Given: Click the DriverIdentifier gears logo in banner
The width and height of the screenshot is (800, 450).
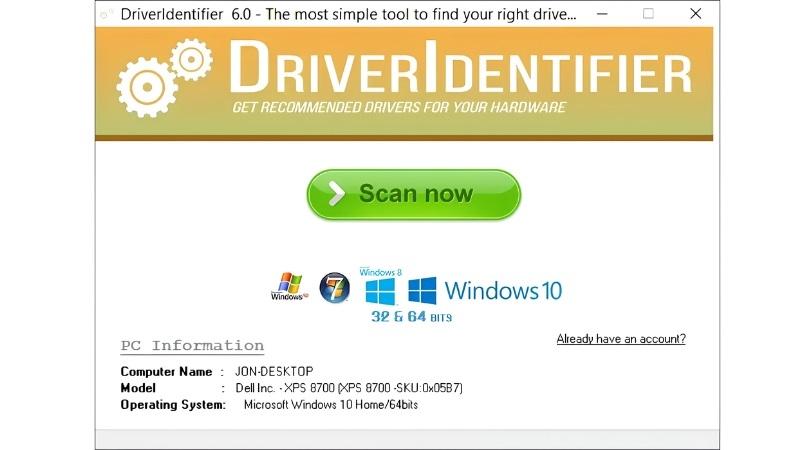Looking at the screenshot, I should click(x=164, y=78).
